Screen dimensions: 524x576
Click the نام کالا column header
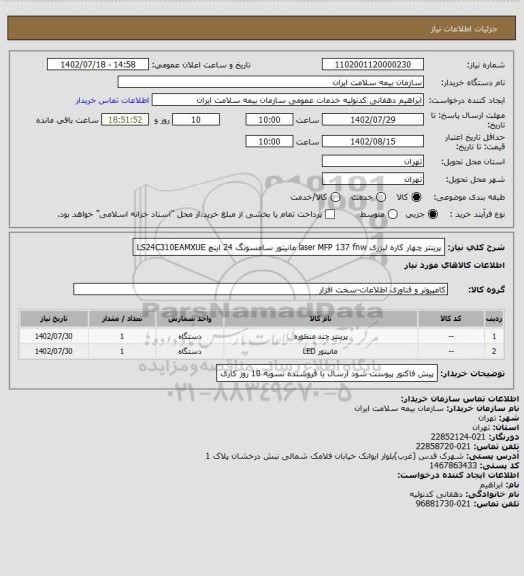point(320,318)
